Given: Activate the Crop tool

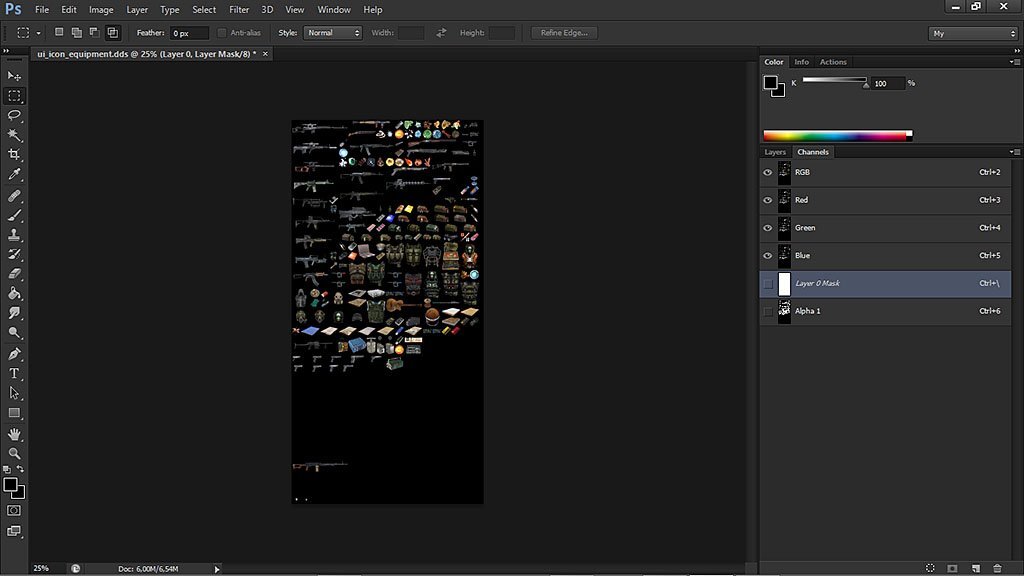Looking at the screenshot, I should [14, 155].
